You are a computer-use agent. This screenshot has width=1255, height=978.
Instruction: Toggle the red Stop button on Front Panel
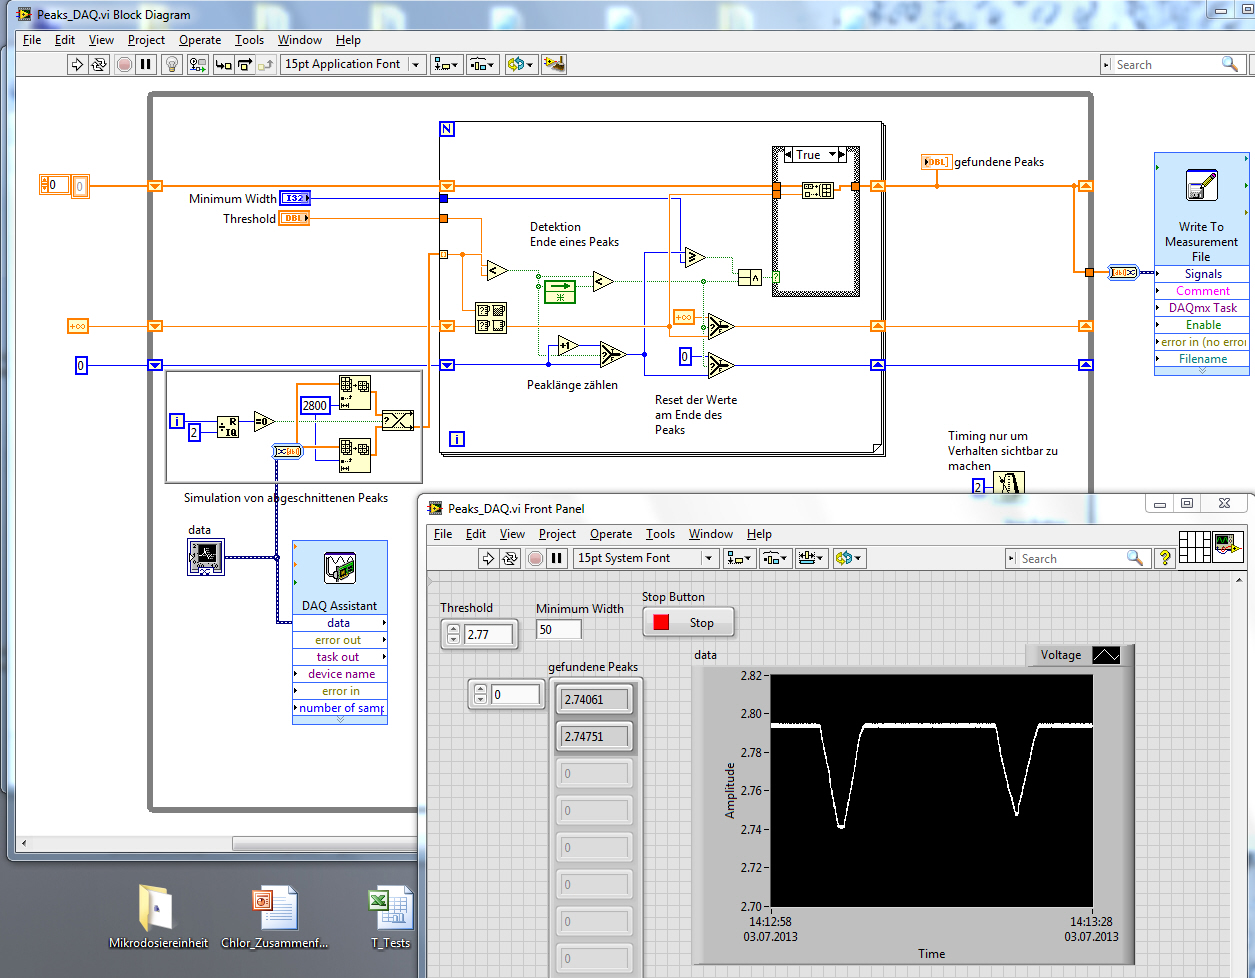click(688, 622)
